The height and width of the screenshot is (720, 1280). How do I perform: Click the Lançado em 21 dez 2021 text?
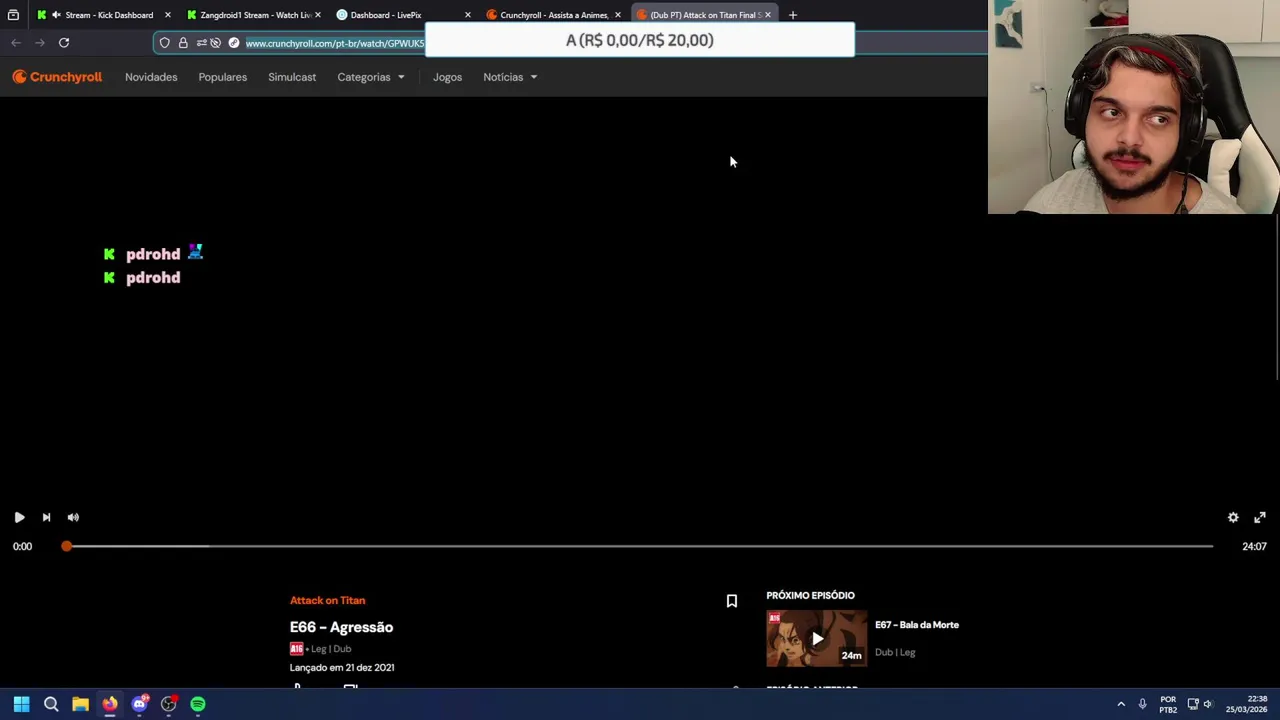click(x=342, y=667)
